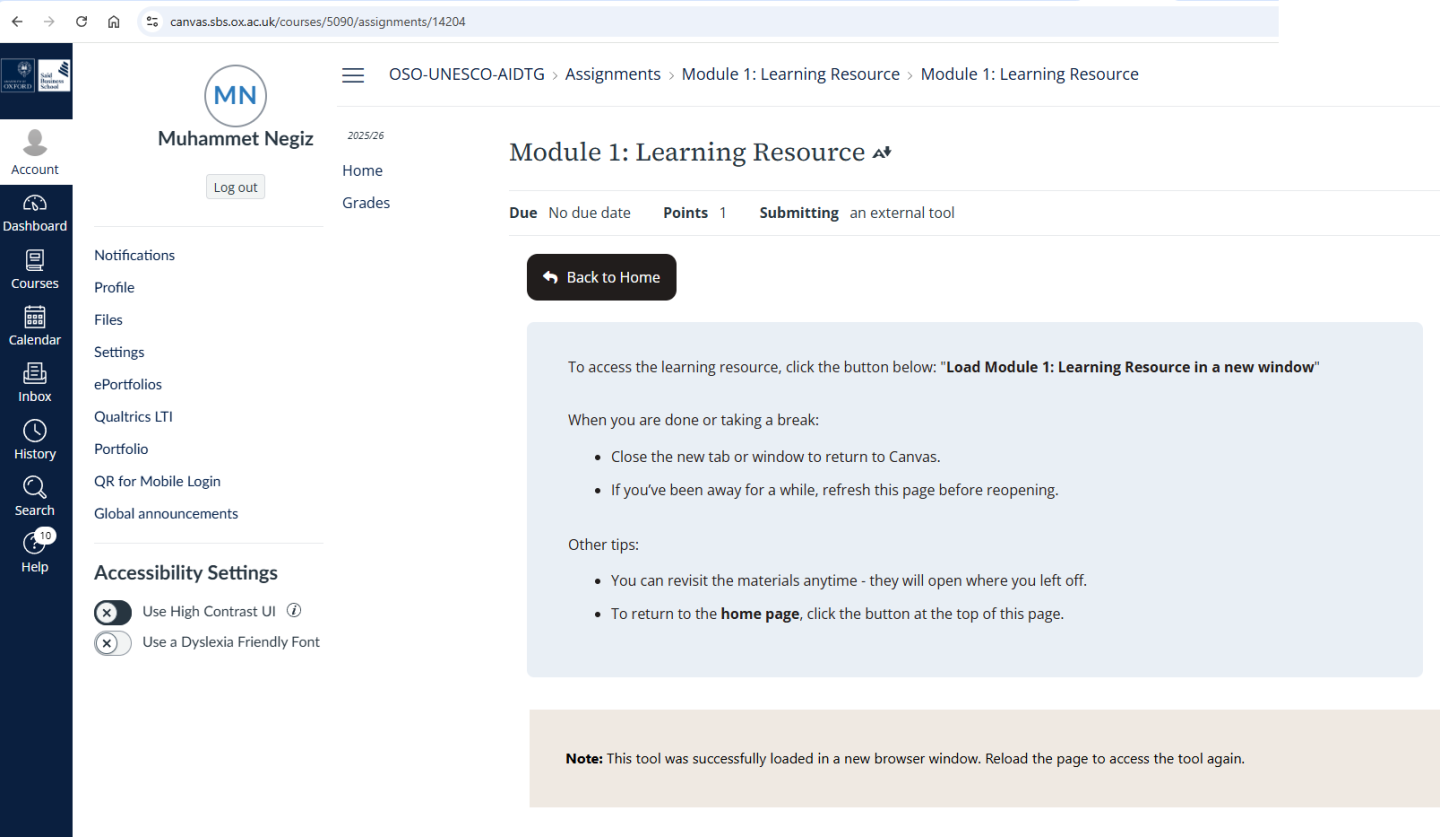Open the Help icon with badge
Screen dimensions: 1440x837
pos(35,544)
